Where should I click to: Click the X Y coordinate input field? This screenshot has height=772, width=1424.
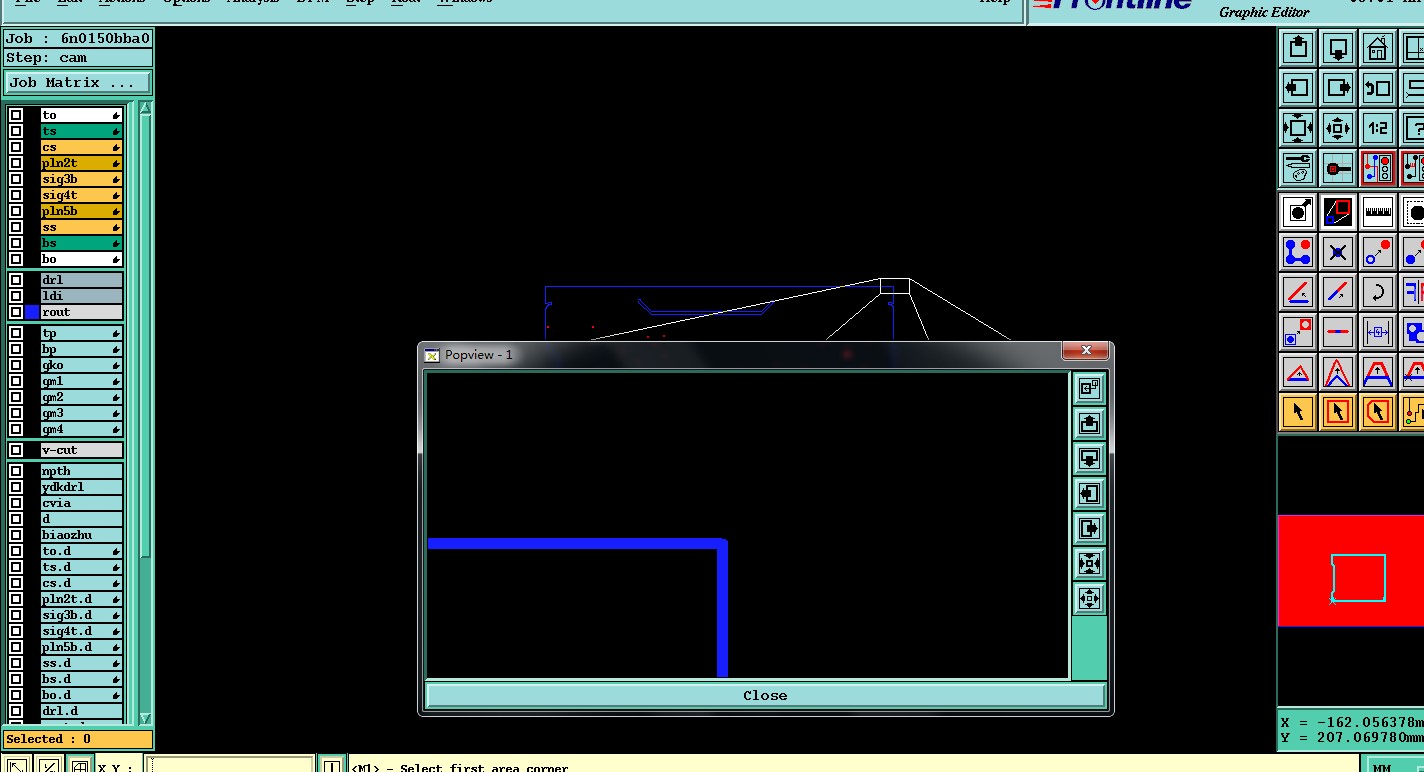click(x=230, y=766)
